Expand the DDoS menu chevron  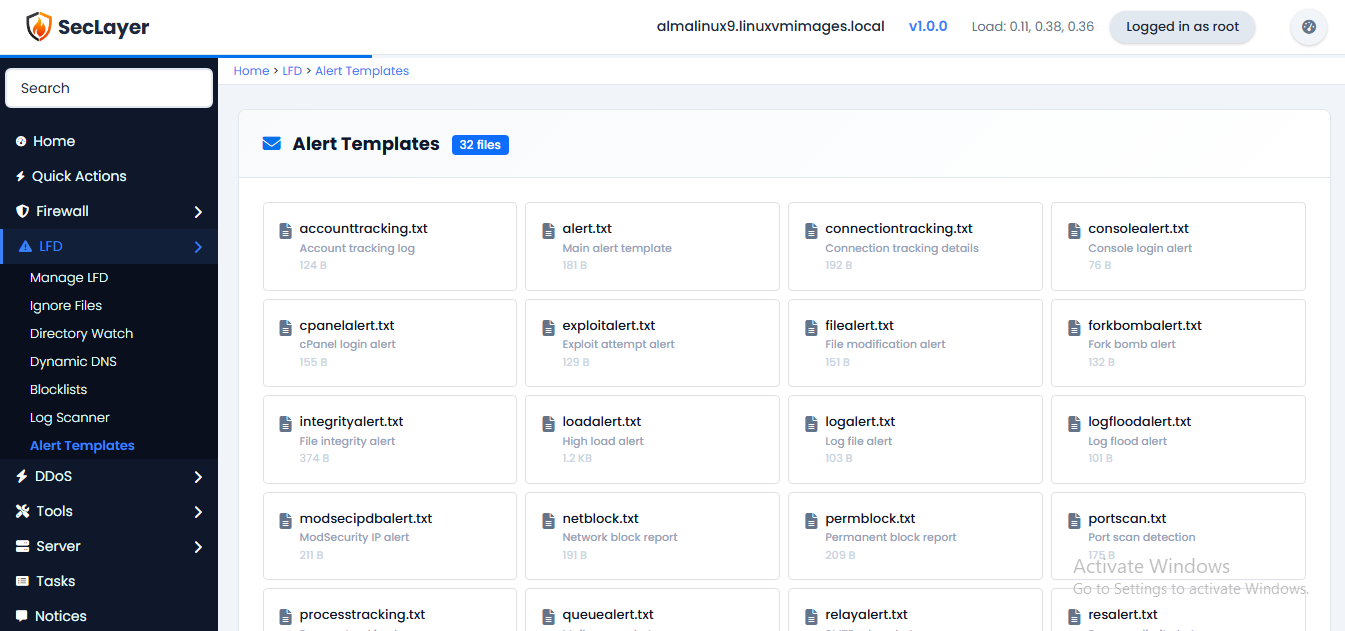(x=198, y=477)
